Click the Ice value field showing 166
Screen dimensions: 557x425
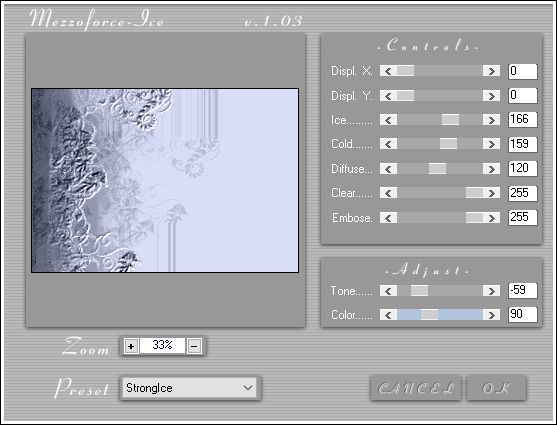(x=523, y=119)
